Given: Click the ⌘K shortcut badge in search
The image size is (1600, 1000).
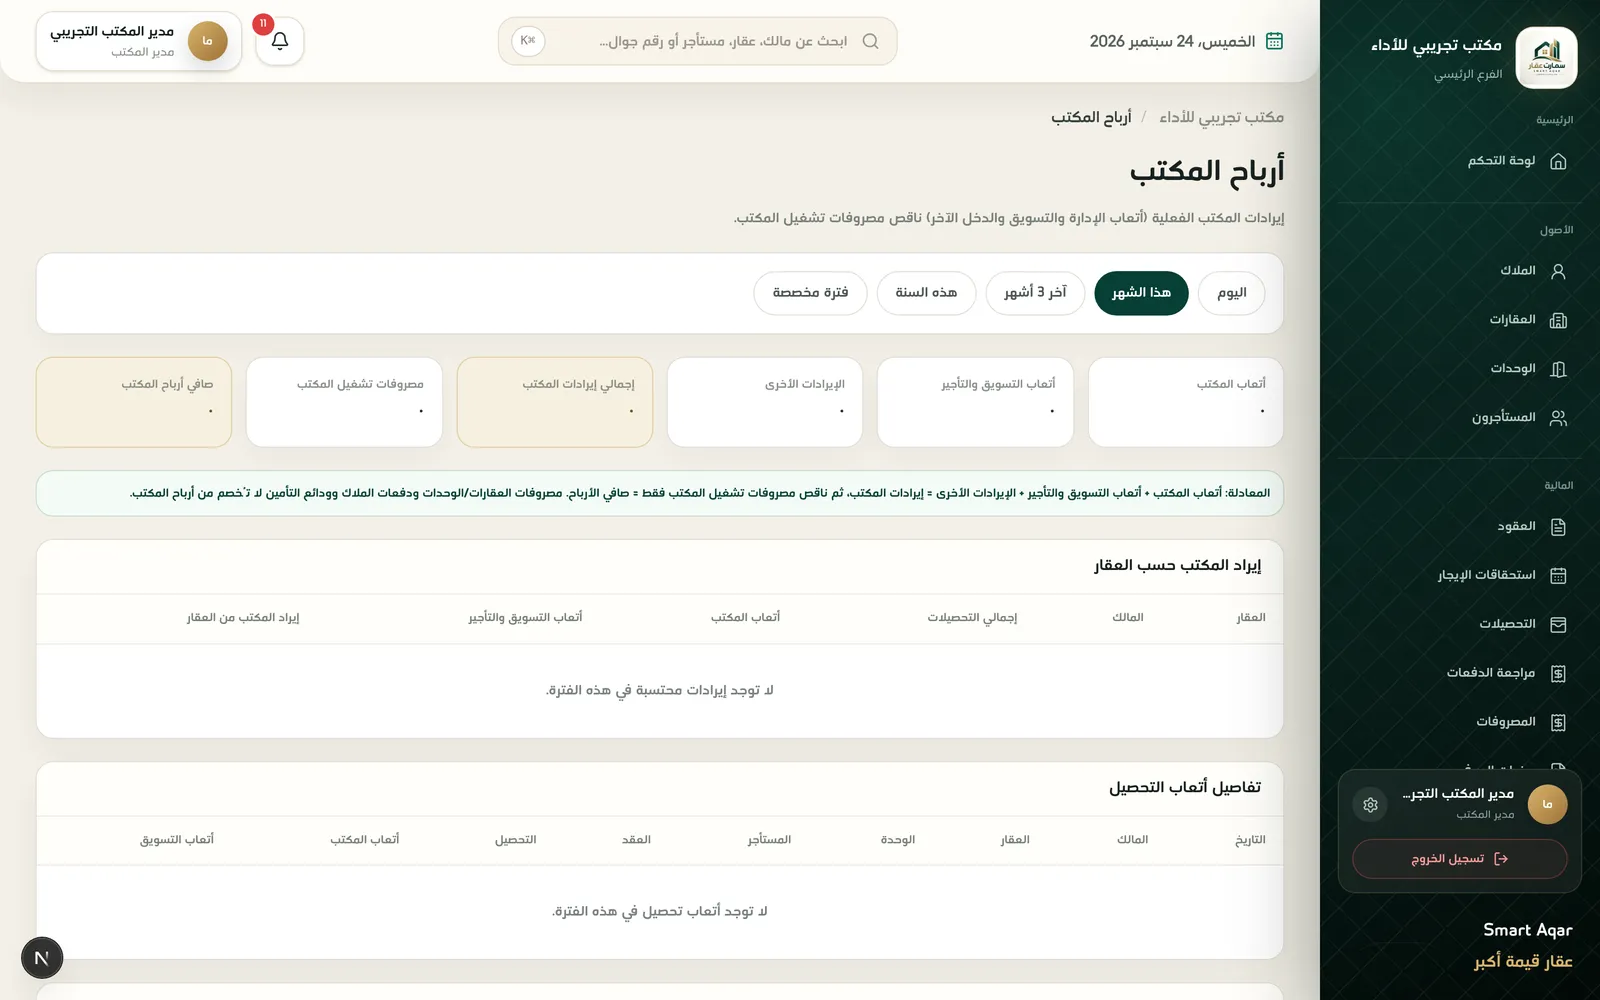Looking at the screenshot, I should click(528, 41).
